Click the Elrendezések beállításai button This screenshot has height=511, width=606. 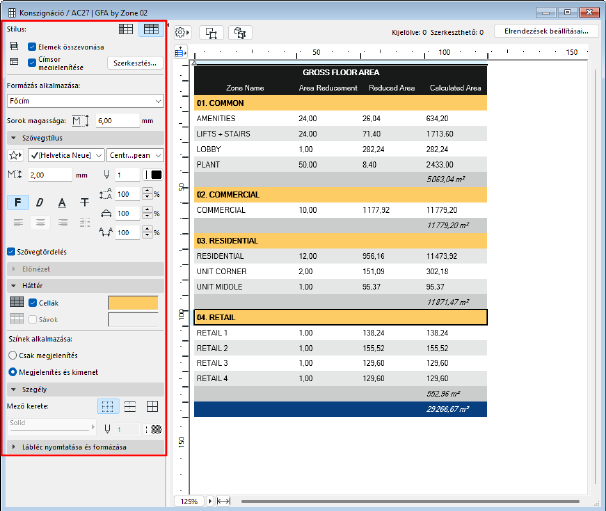(545, 32)
